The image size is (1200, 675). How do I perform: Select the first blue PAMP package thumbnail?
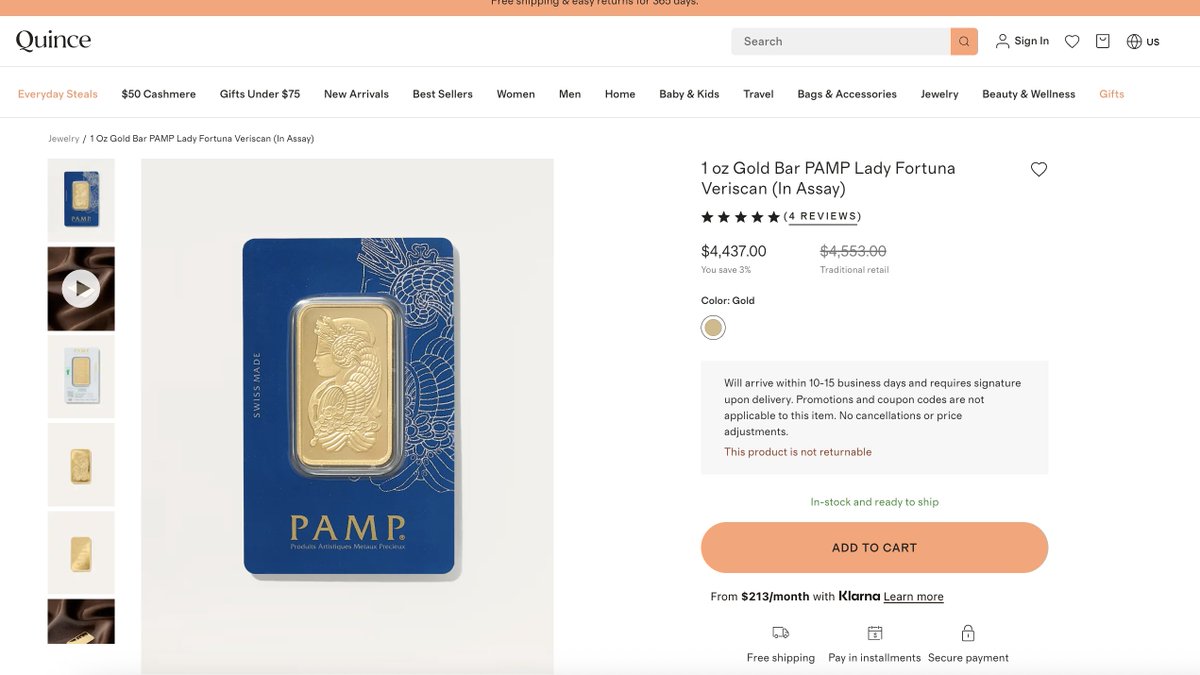(x=81, y=200)
